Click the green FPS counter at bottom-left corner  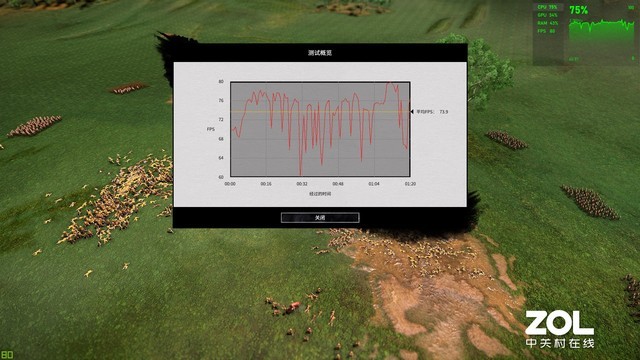coord(7,355)
